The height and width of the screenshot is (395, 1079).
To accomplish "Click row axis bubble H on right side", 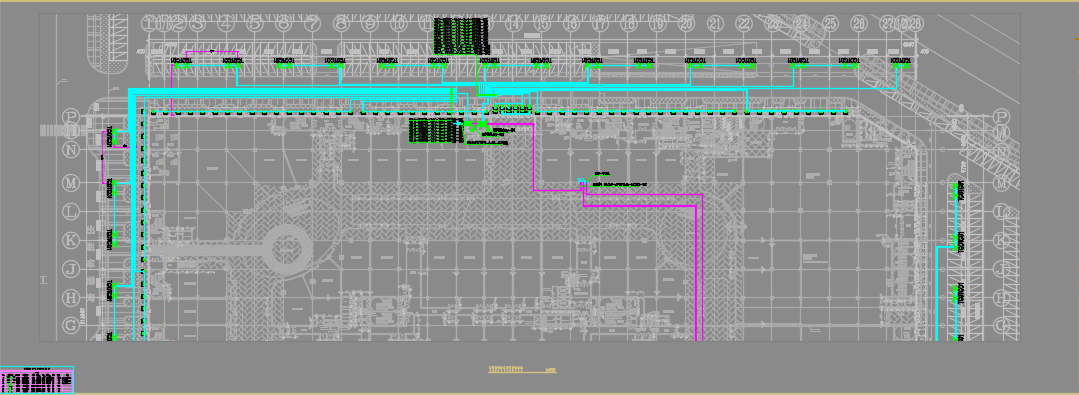I will [1002, 297].
